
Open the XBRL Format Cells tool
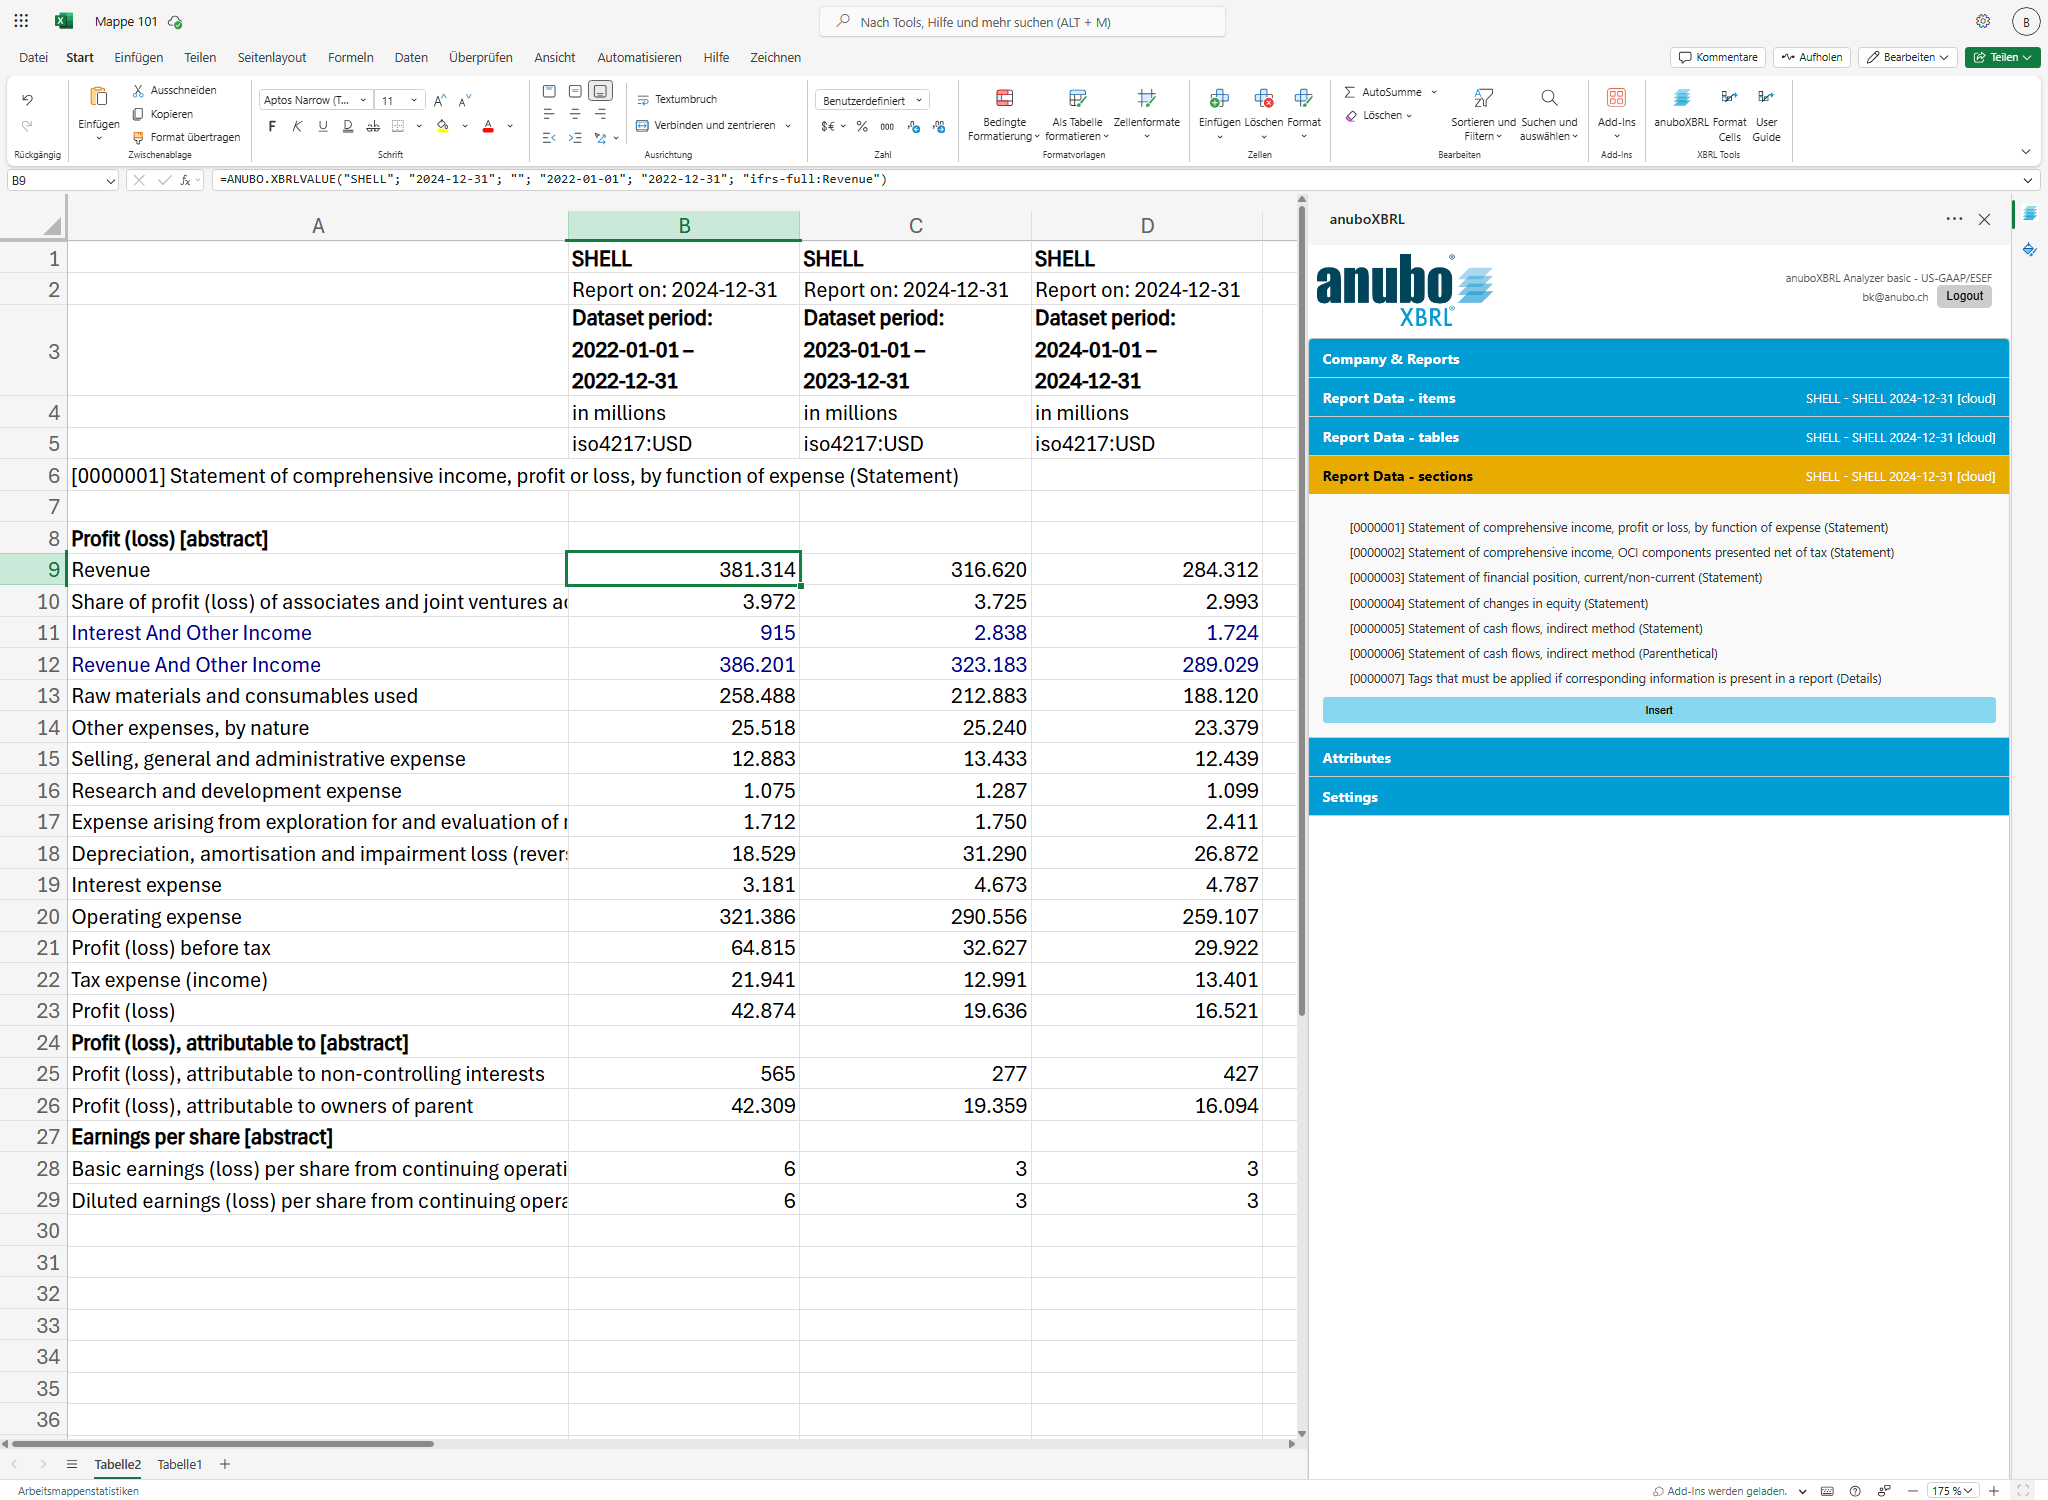tap(1729, 99)
